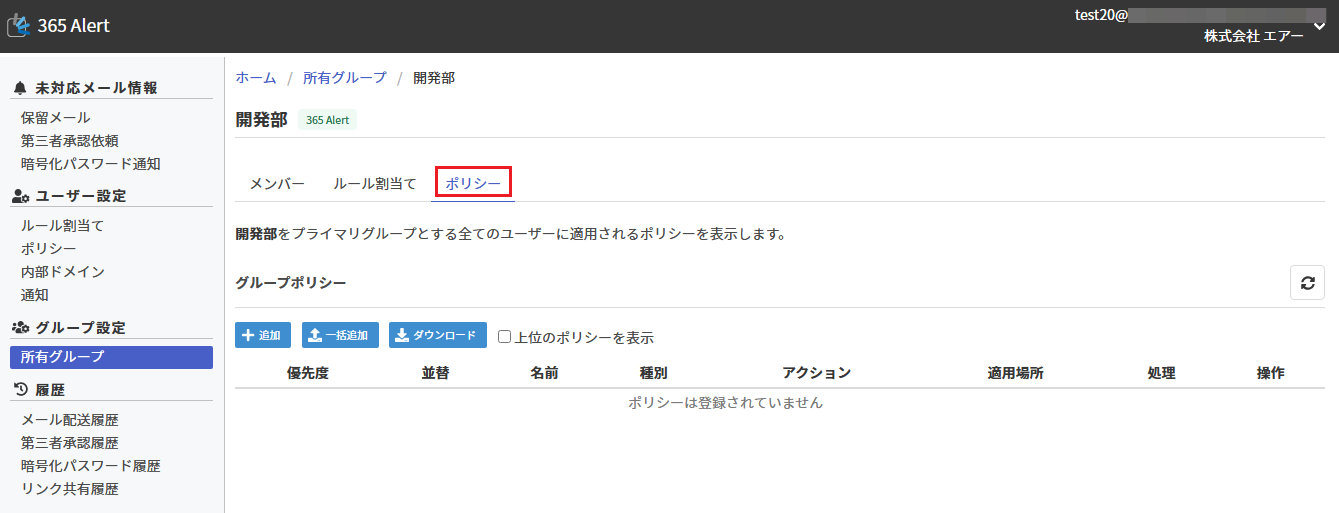Click the 365 Alert logo icon
This screenshot has width=1339, height=513.
click(x=19, y=26)
